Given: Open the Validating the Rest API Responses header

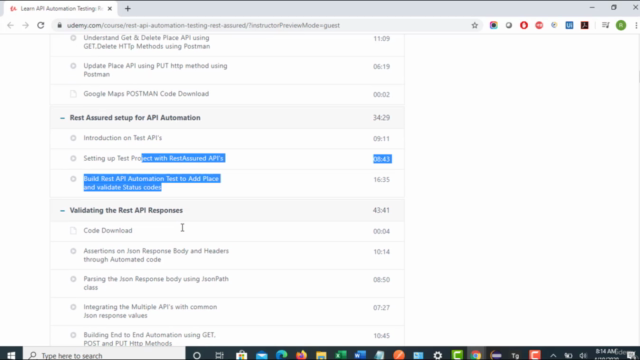Looking at the screenshot, I should click(x=126, y=210).
